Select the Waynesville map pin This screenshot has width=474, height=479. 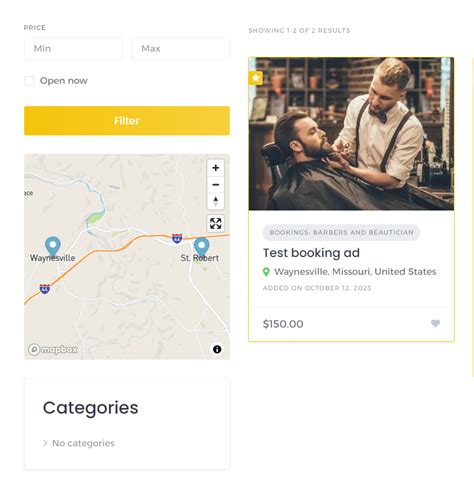click(53, 247)
